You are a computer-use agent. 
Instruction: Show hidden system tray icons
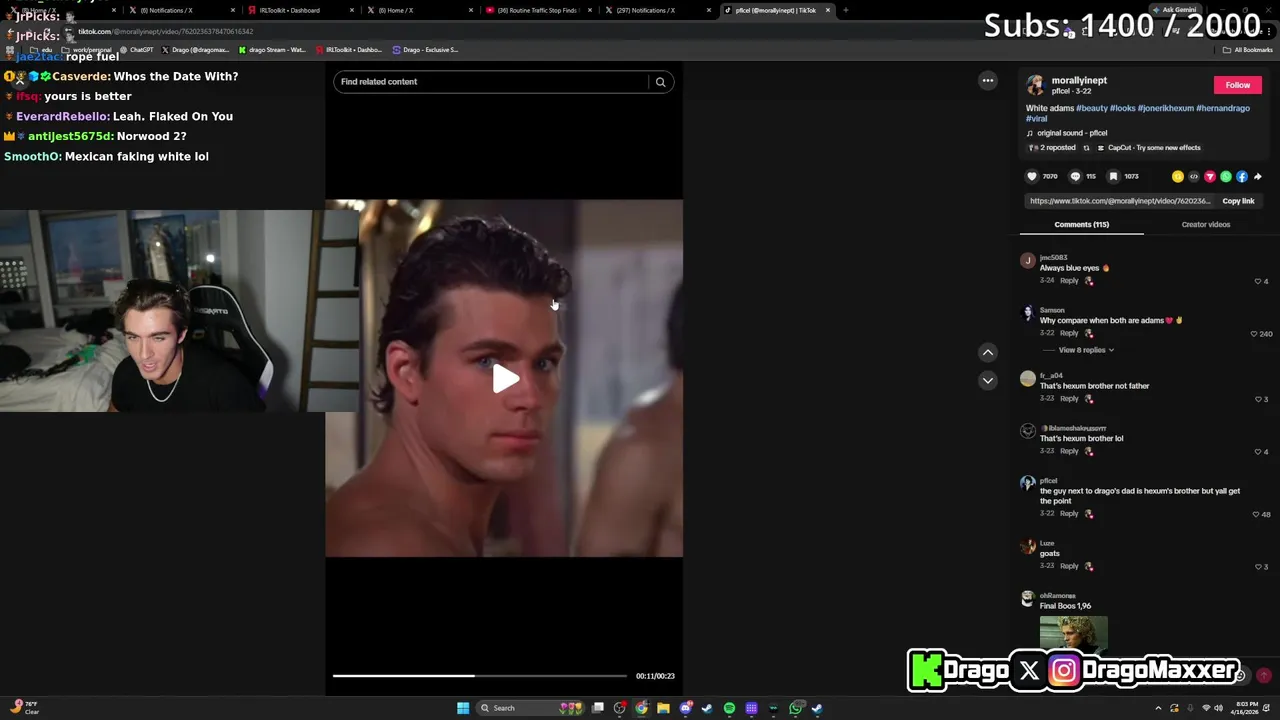[1158, 708]
